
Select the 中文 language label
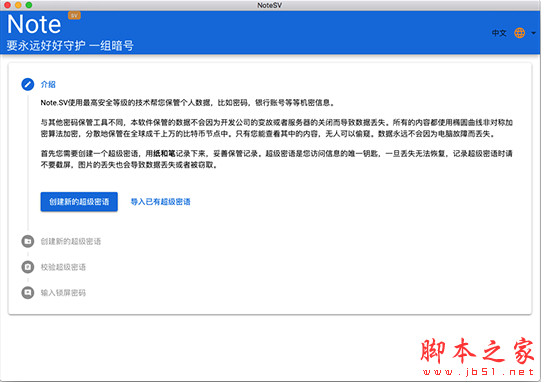[499, 33]
